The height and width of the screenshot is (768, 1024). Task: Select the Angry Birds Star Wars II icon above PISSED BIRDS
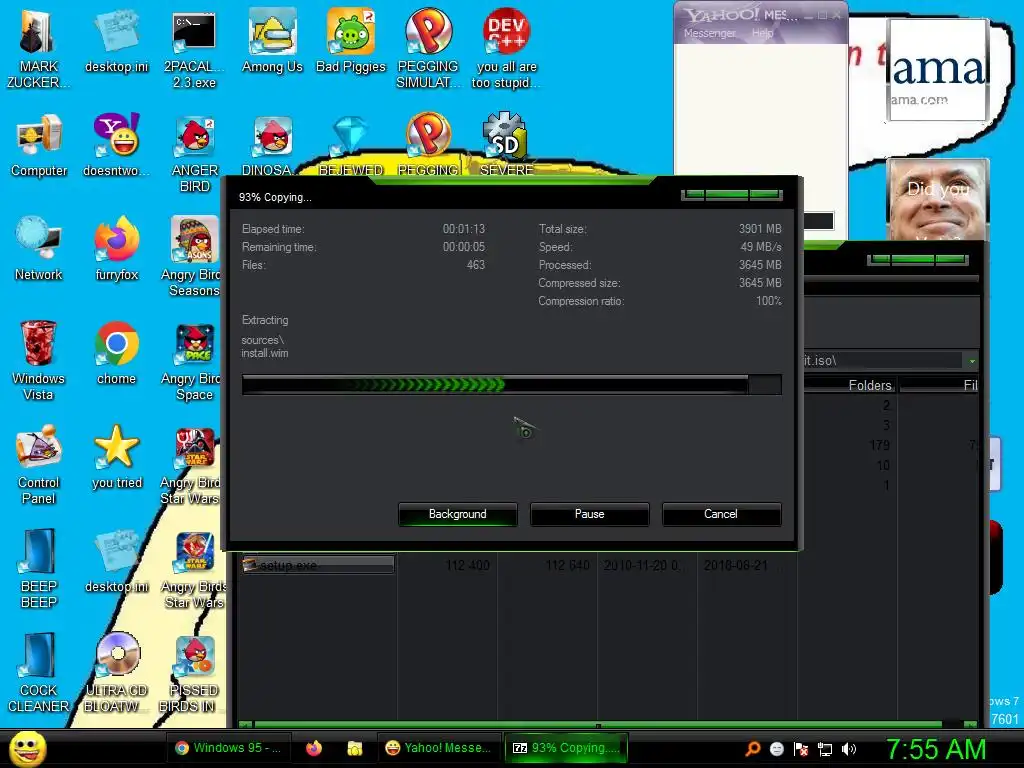(x=194, y=569)
